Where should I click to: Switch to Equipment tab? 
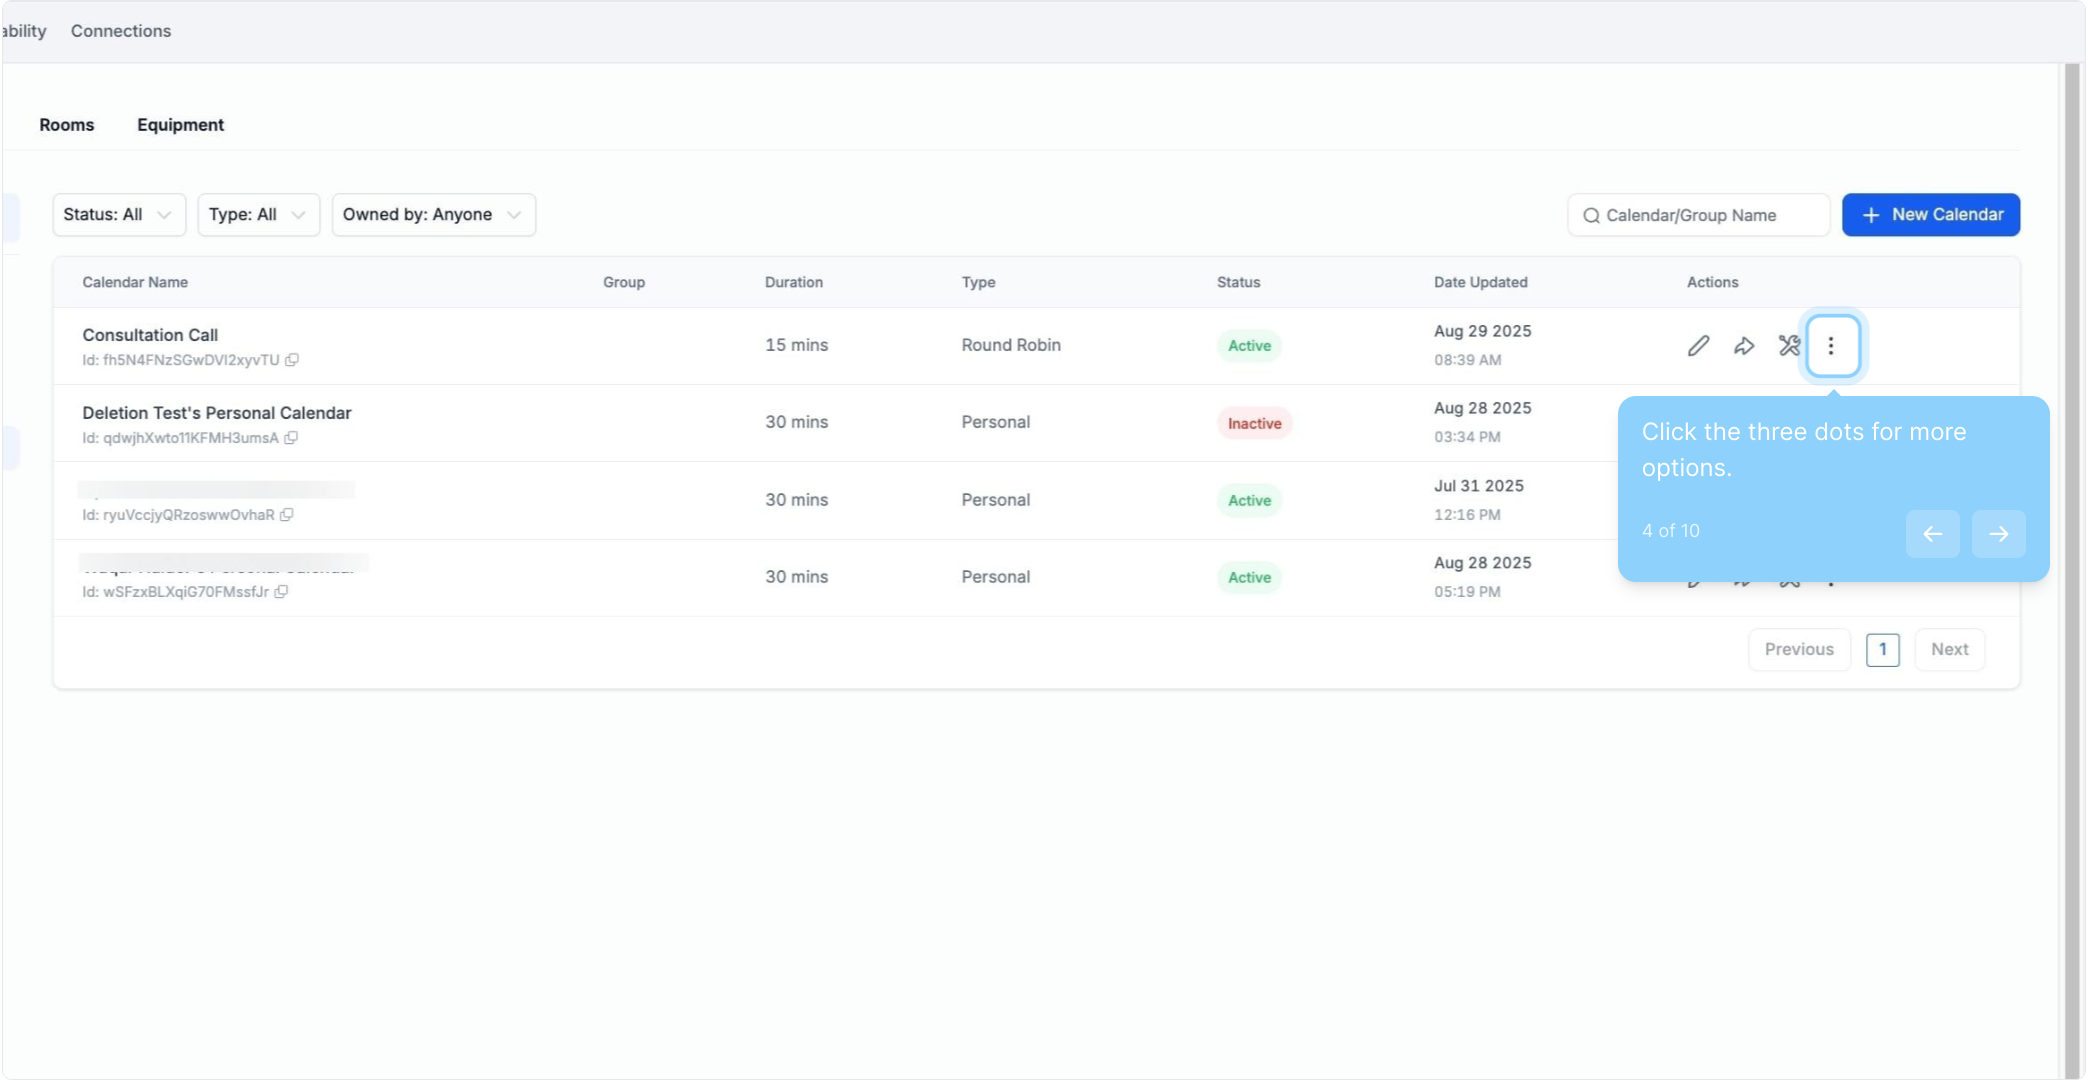pos(180,125)
